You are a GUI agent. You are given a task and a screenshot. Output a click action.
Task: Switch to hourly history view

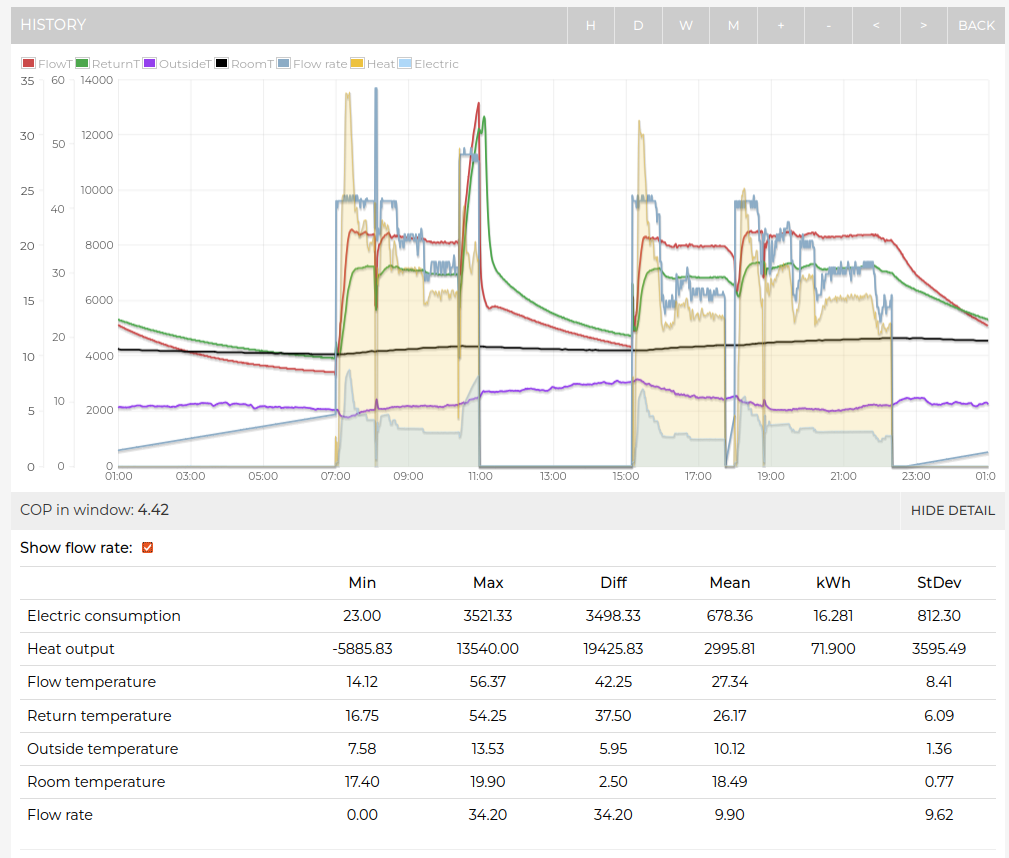click(590, 25)
